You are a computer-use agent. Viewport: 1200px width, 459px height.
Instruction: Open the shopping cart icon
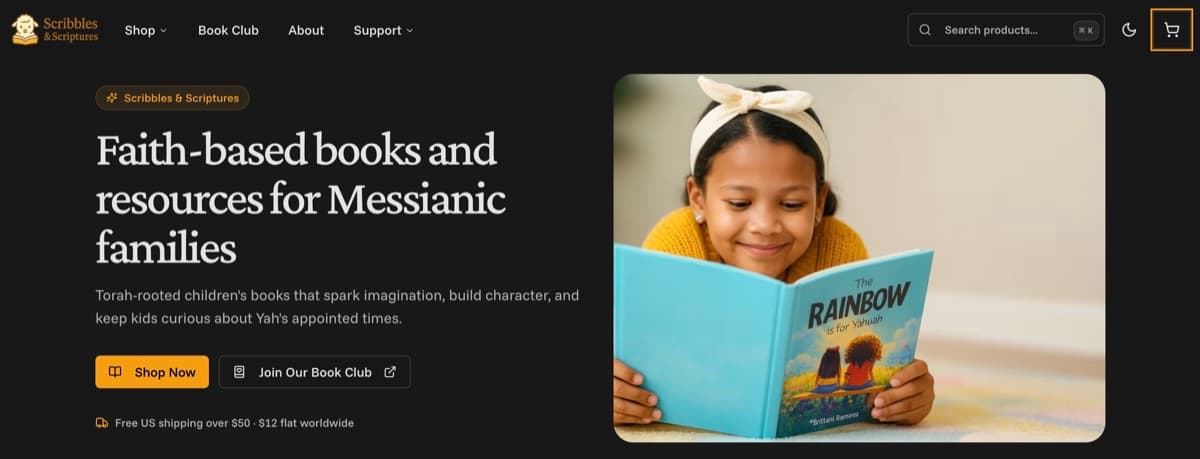pos(1172,30)
